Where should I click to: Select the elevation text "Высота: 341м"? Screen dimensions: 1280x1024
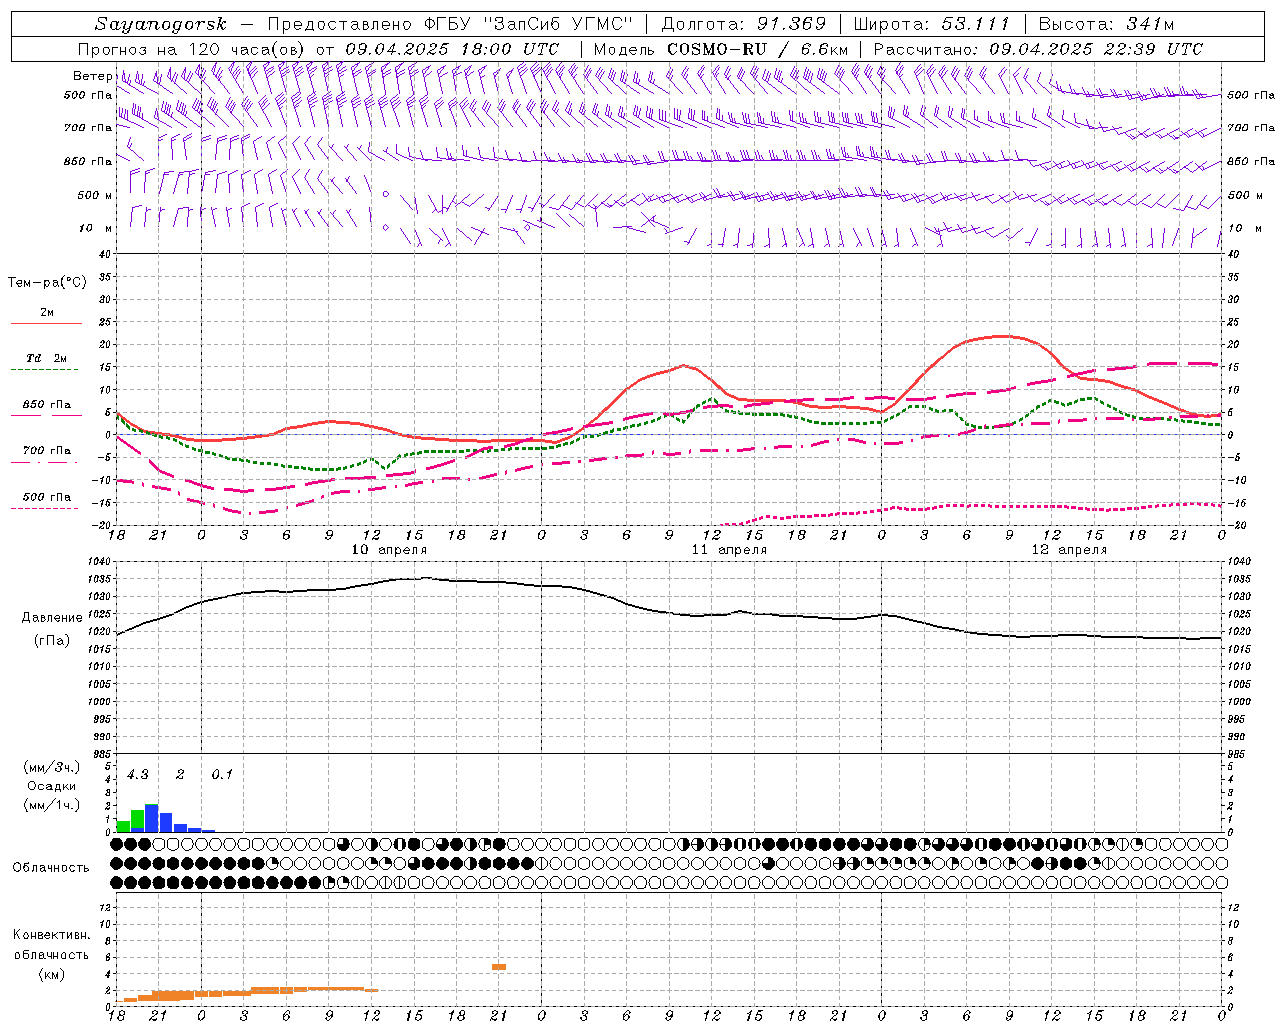[1106, 24]
